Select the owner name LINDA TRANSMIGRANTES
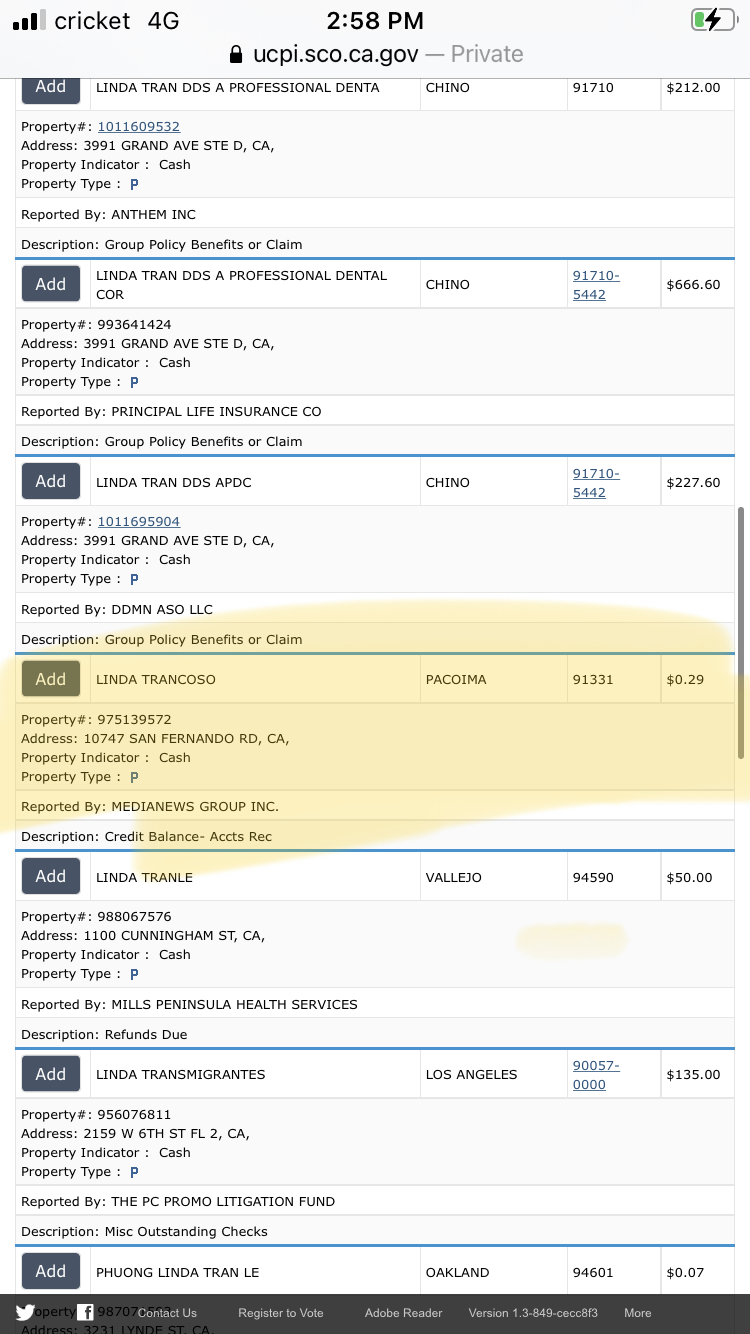Screen dimensions: 750x1334 pos(181,1074)
